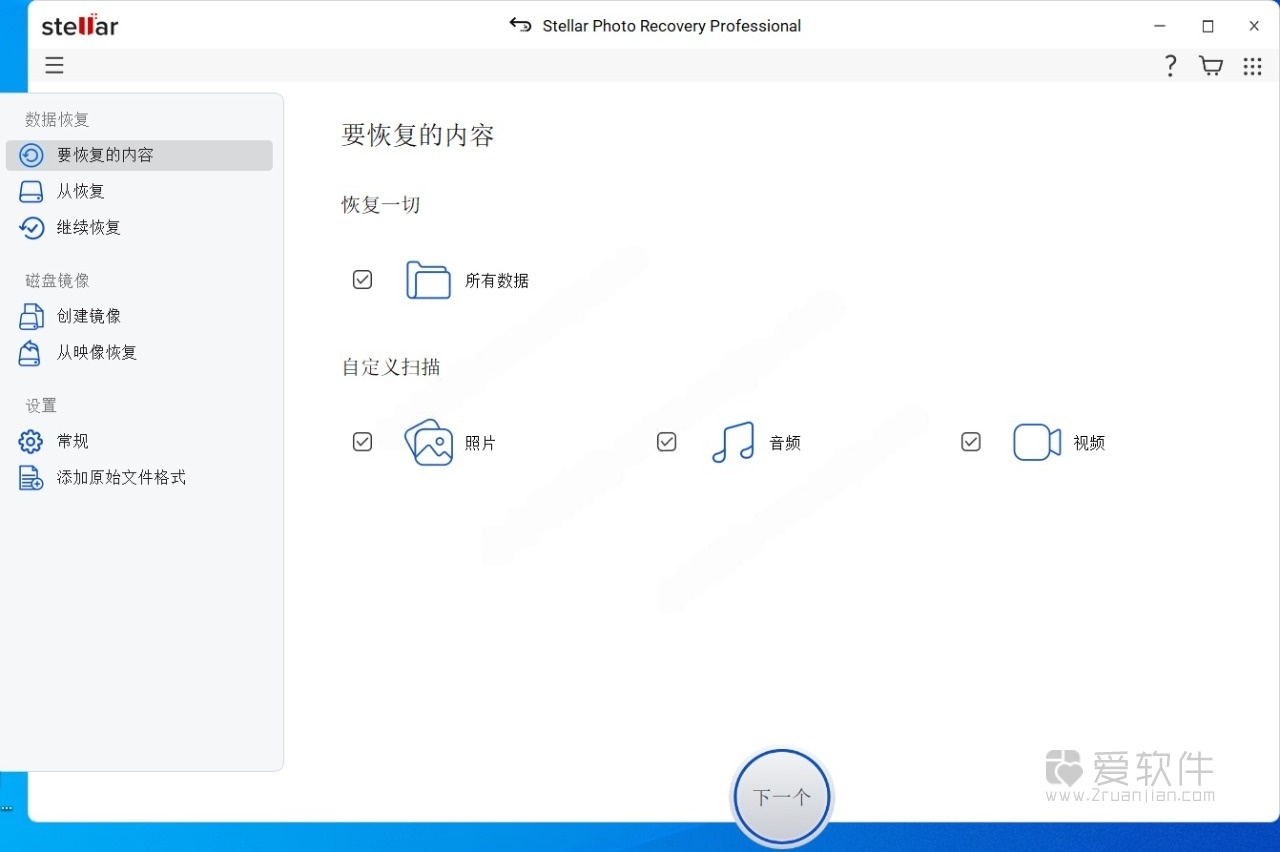
Task: Uncheck the 音频 checkbox
Action: pos(666,441)
